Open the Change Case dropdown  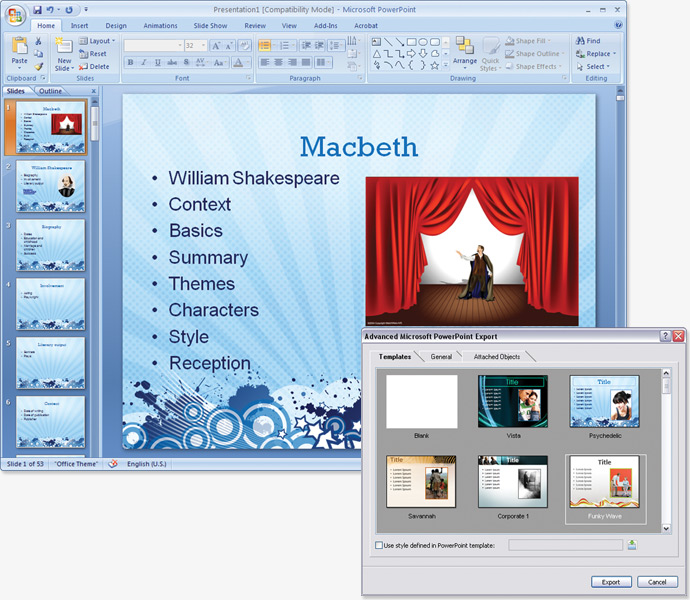pos(219,63)
